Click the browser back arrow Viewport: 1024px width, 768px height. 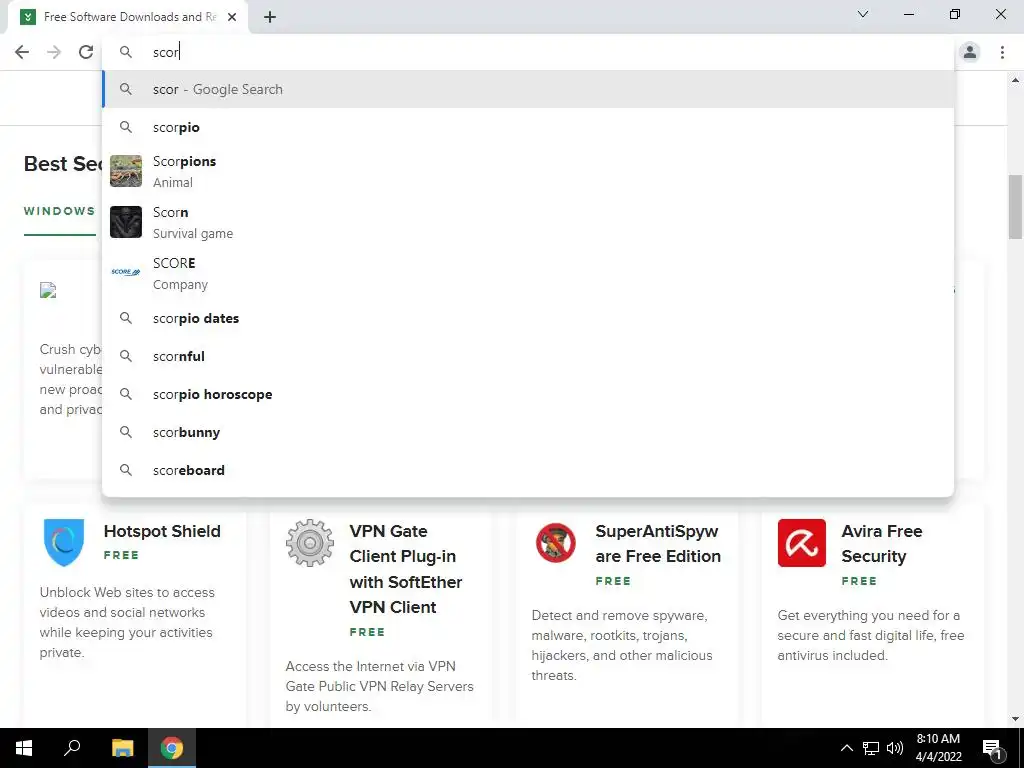pyautogui.click(x=22, y=52)
